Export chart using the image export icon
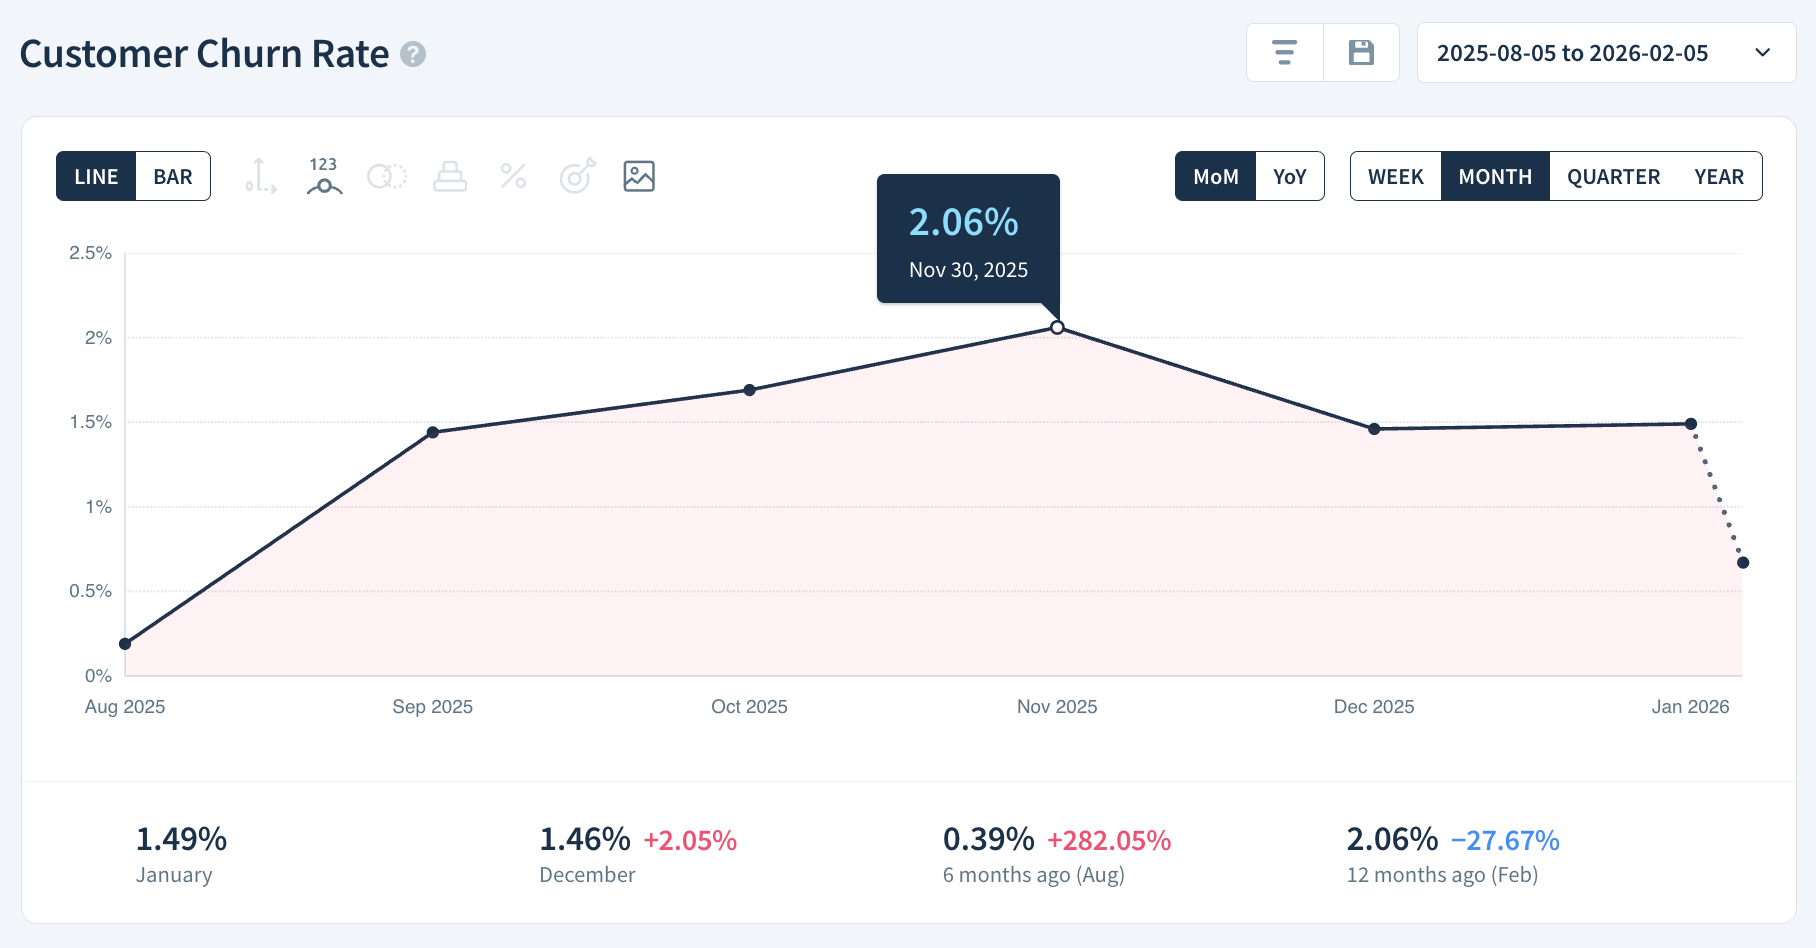 click(639, 176)
